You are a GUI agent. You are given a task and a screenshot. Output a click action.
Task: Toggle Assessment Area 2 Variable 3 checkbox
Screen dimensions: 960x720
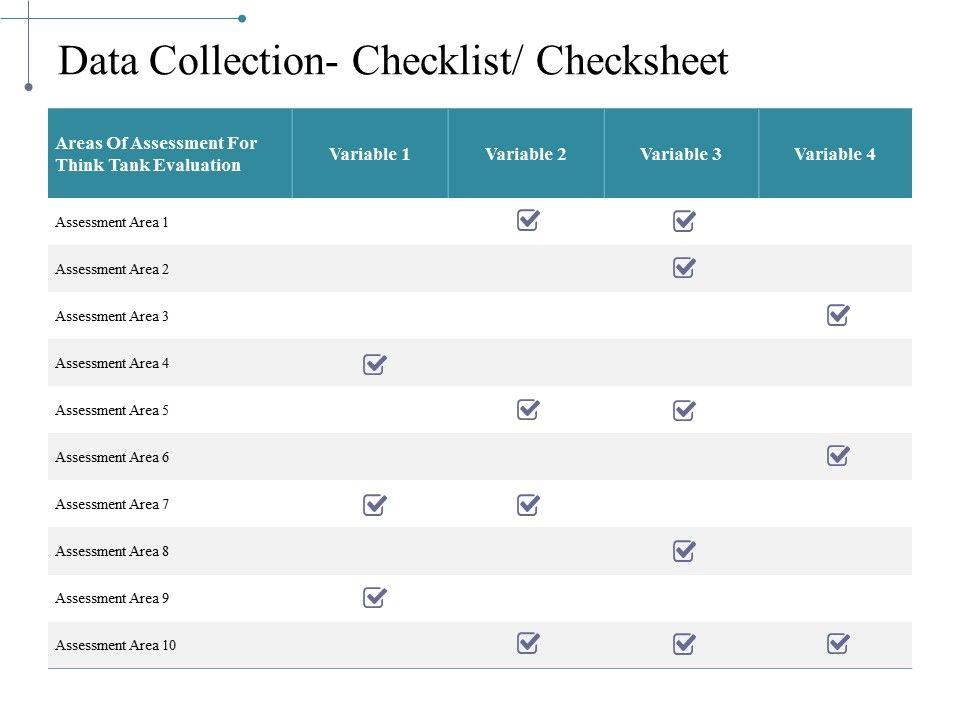[x=684, y=268]
